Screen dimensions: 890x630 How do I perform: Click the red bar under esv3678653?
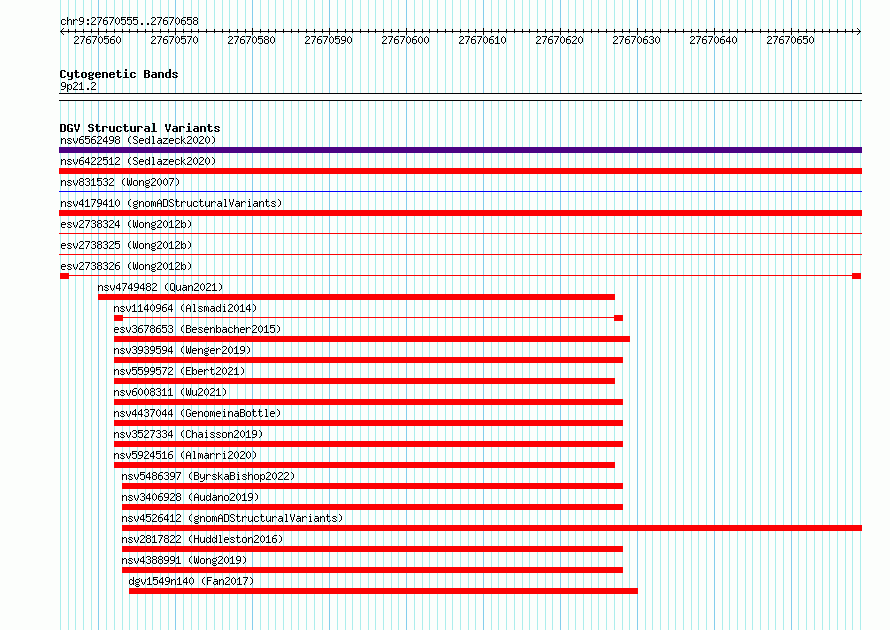pos(372,339)
